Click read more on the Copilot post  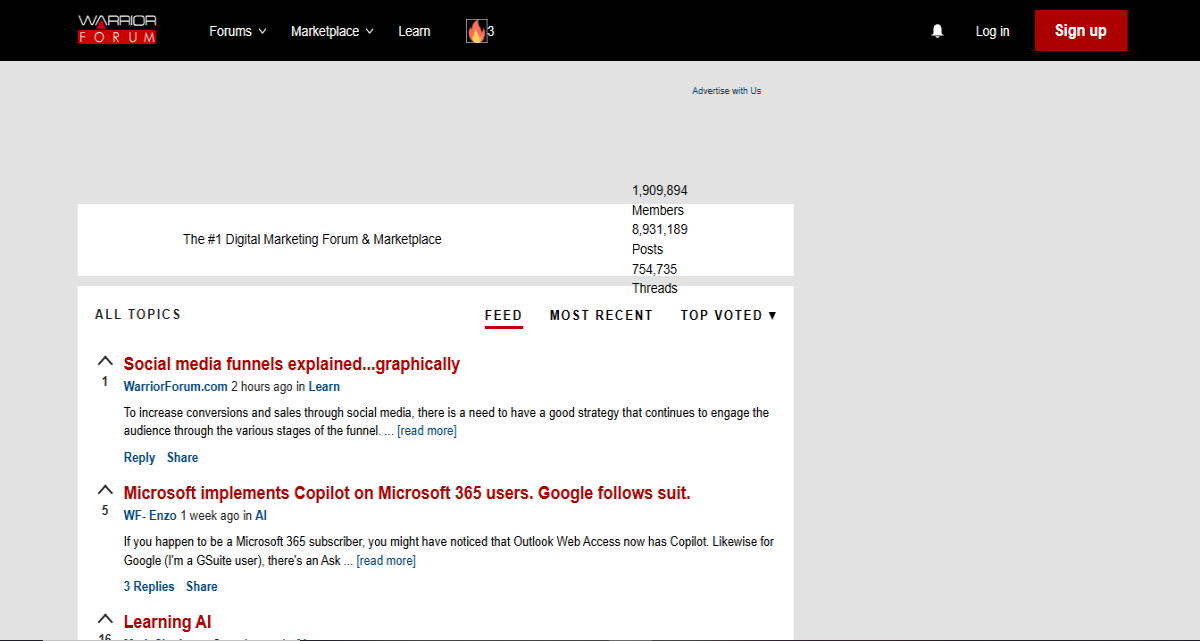pos(386,560)
